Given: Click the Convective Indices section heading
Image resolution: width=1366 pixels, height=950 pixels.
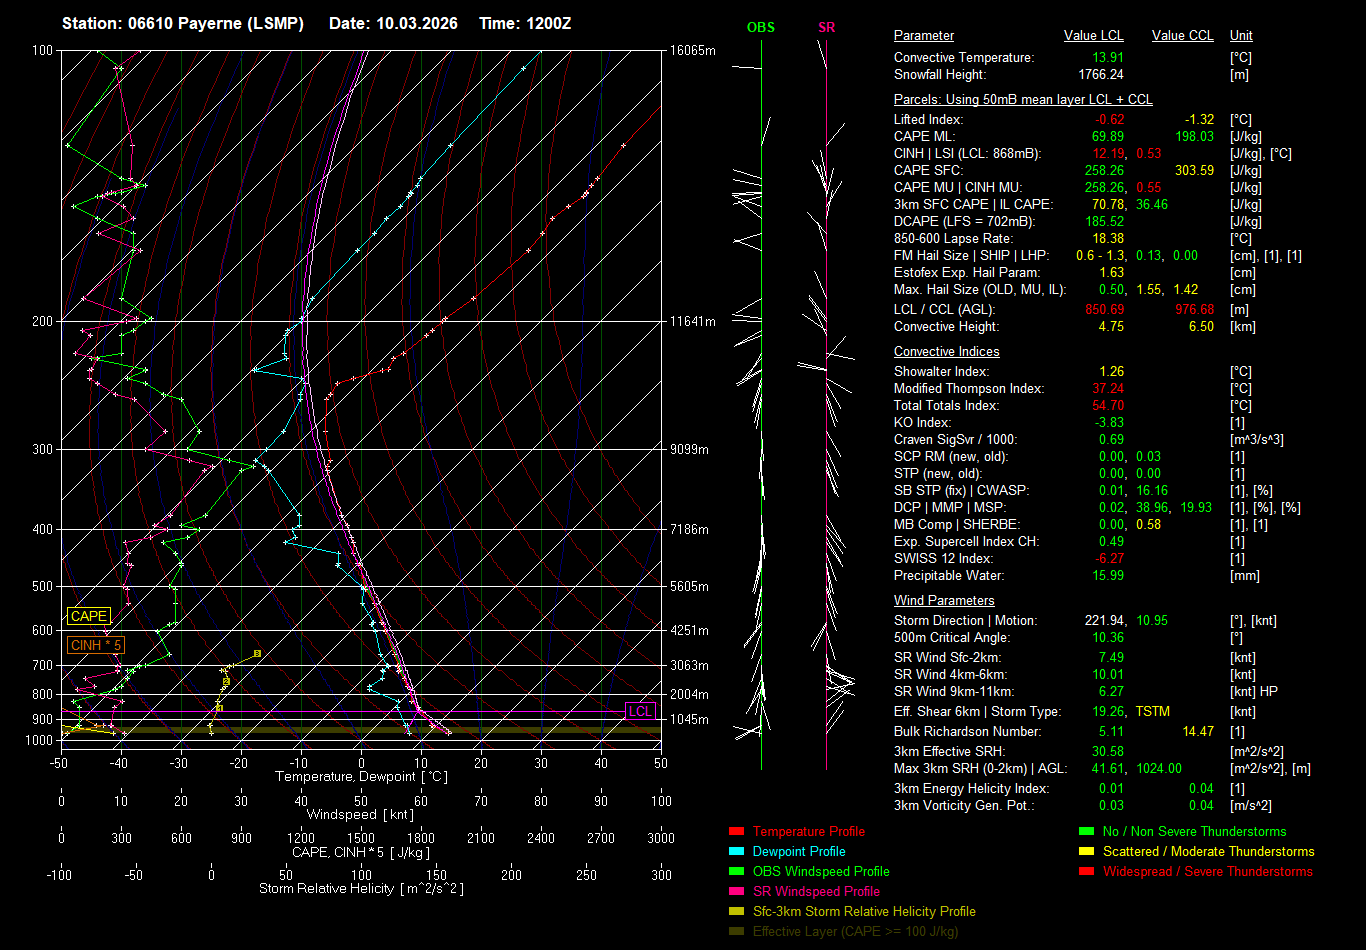Looking at the screenshot, I should [946, 352].
